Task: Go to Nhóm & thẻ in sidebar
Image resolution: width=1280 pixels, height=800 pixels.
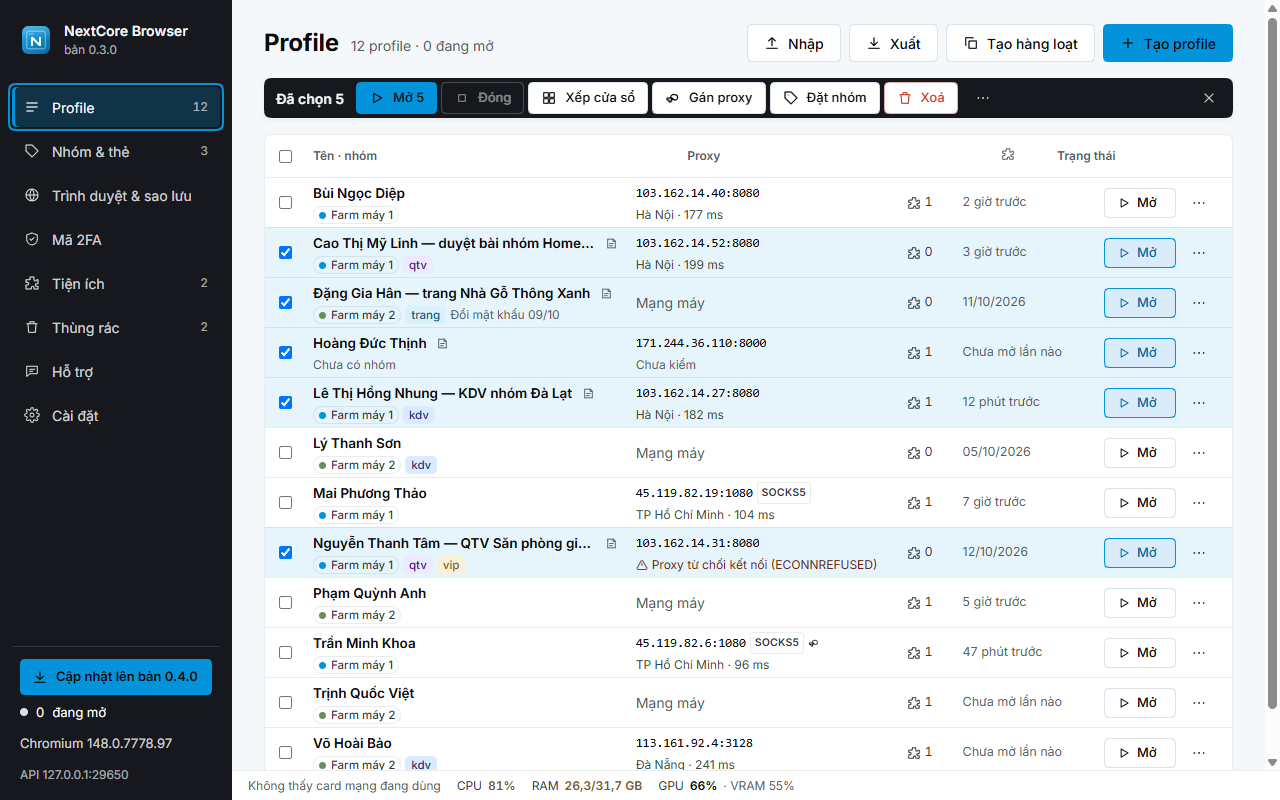Action: (116, 152)
